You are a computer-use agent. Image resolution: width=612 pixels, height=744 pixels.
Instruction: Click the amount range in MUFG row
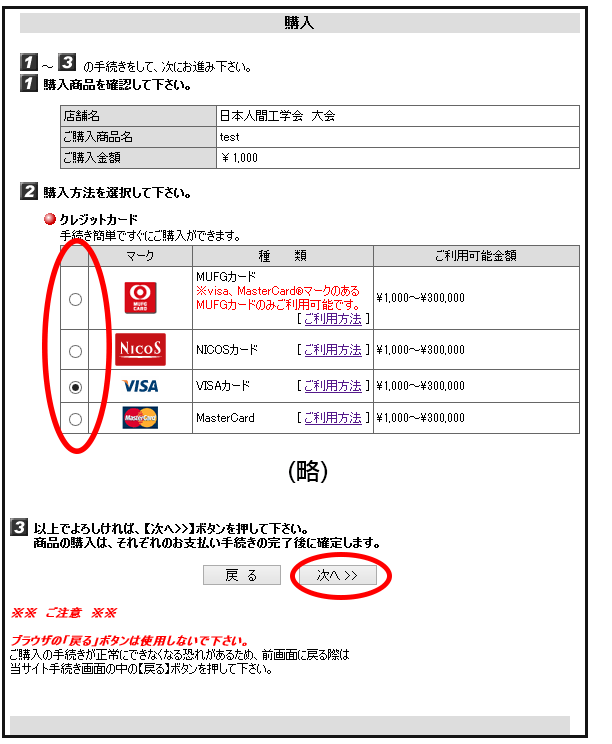pyautogui.click(x=420, y=298)
